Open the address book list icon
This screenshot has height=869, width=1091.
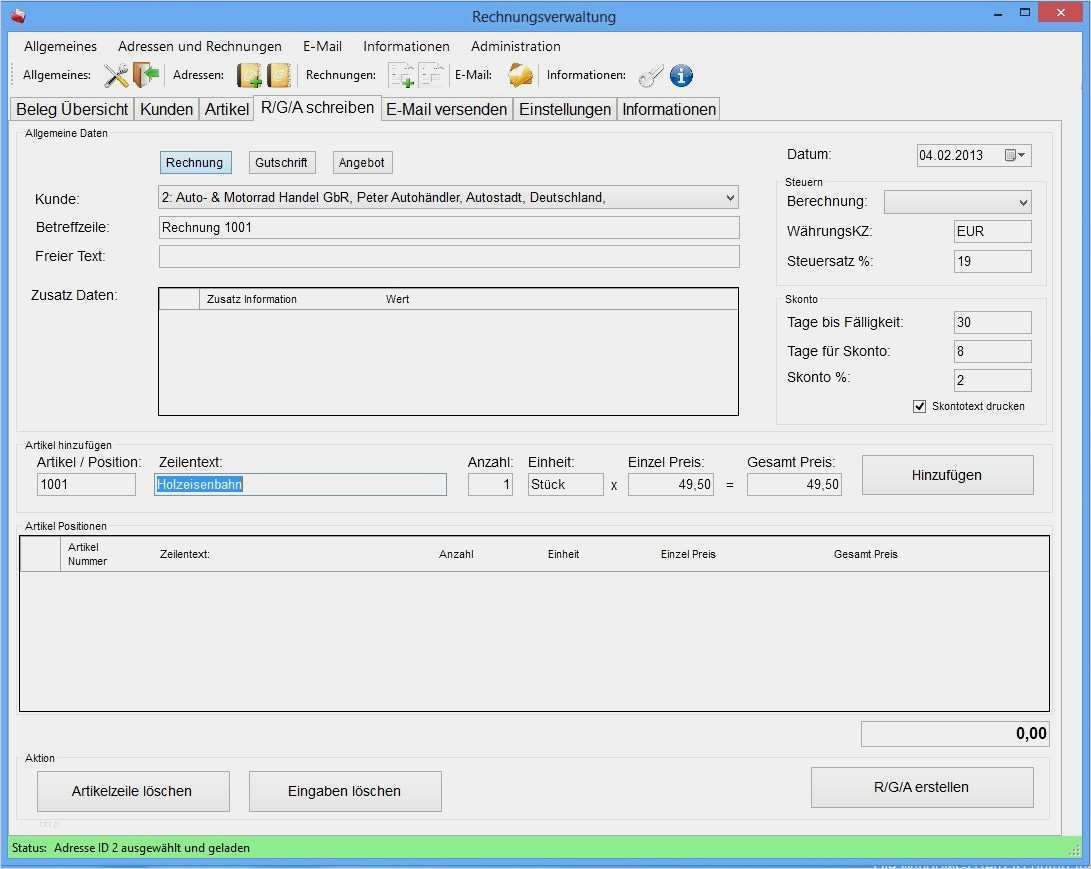(279, 76)
